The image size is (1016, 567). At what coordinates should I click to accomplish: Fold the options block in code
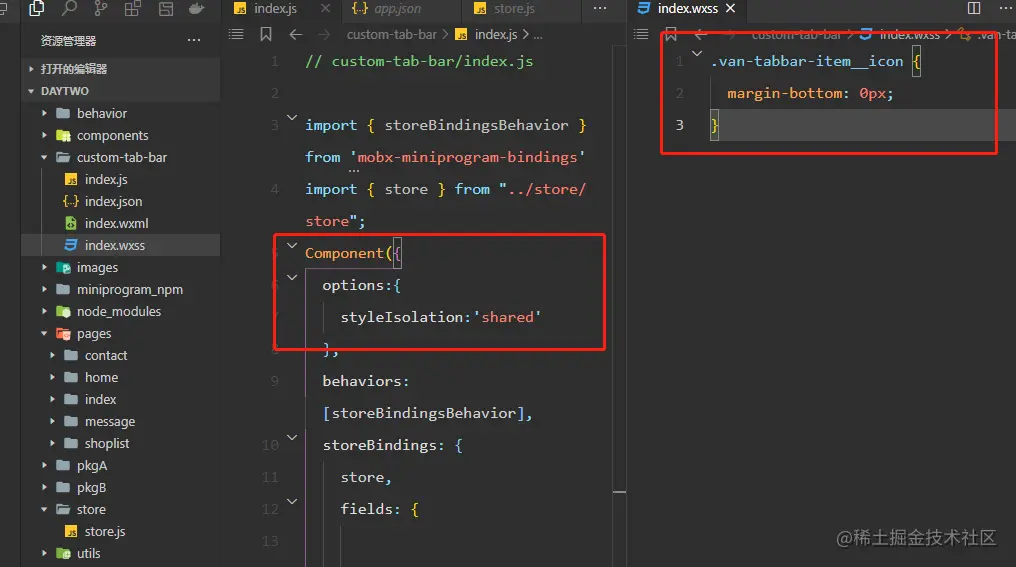click(x=292, y=277)
